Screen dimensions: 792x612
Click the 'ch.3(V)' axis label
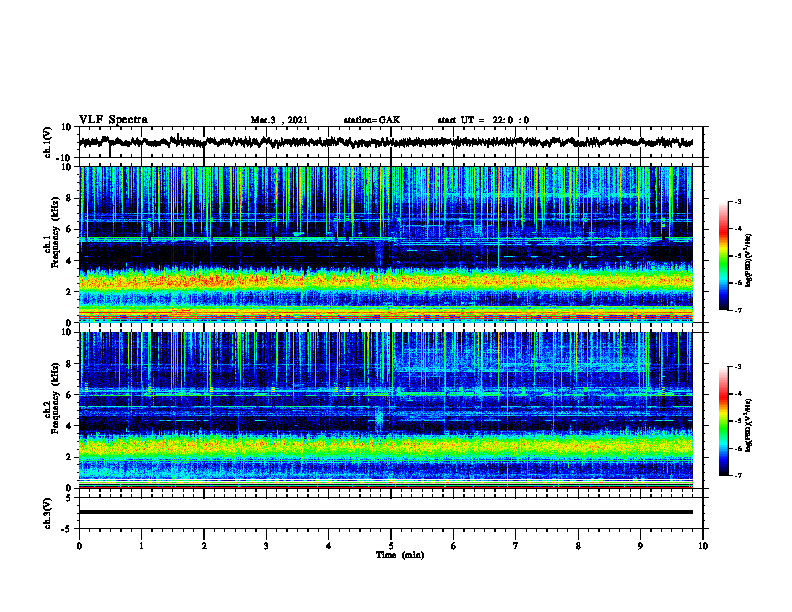48,513
